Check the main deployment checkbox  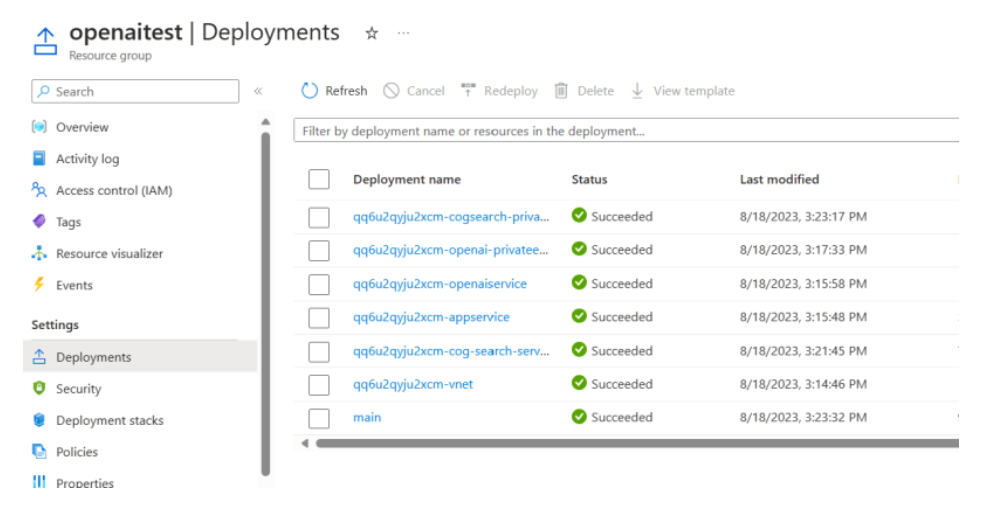point(319,419)
